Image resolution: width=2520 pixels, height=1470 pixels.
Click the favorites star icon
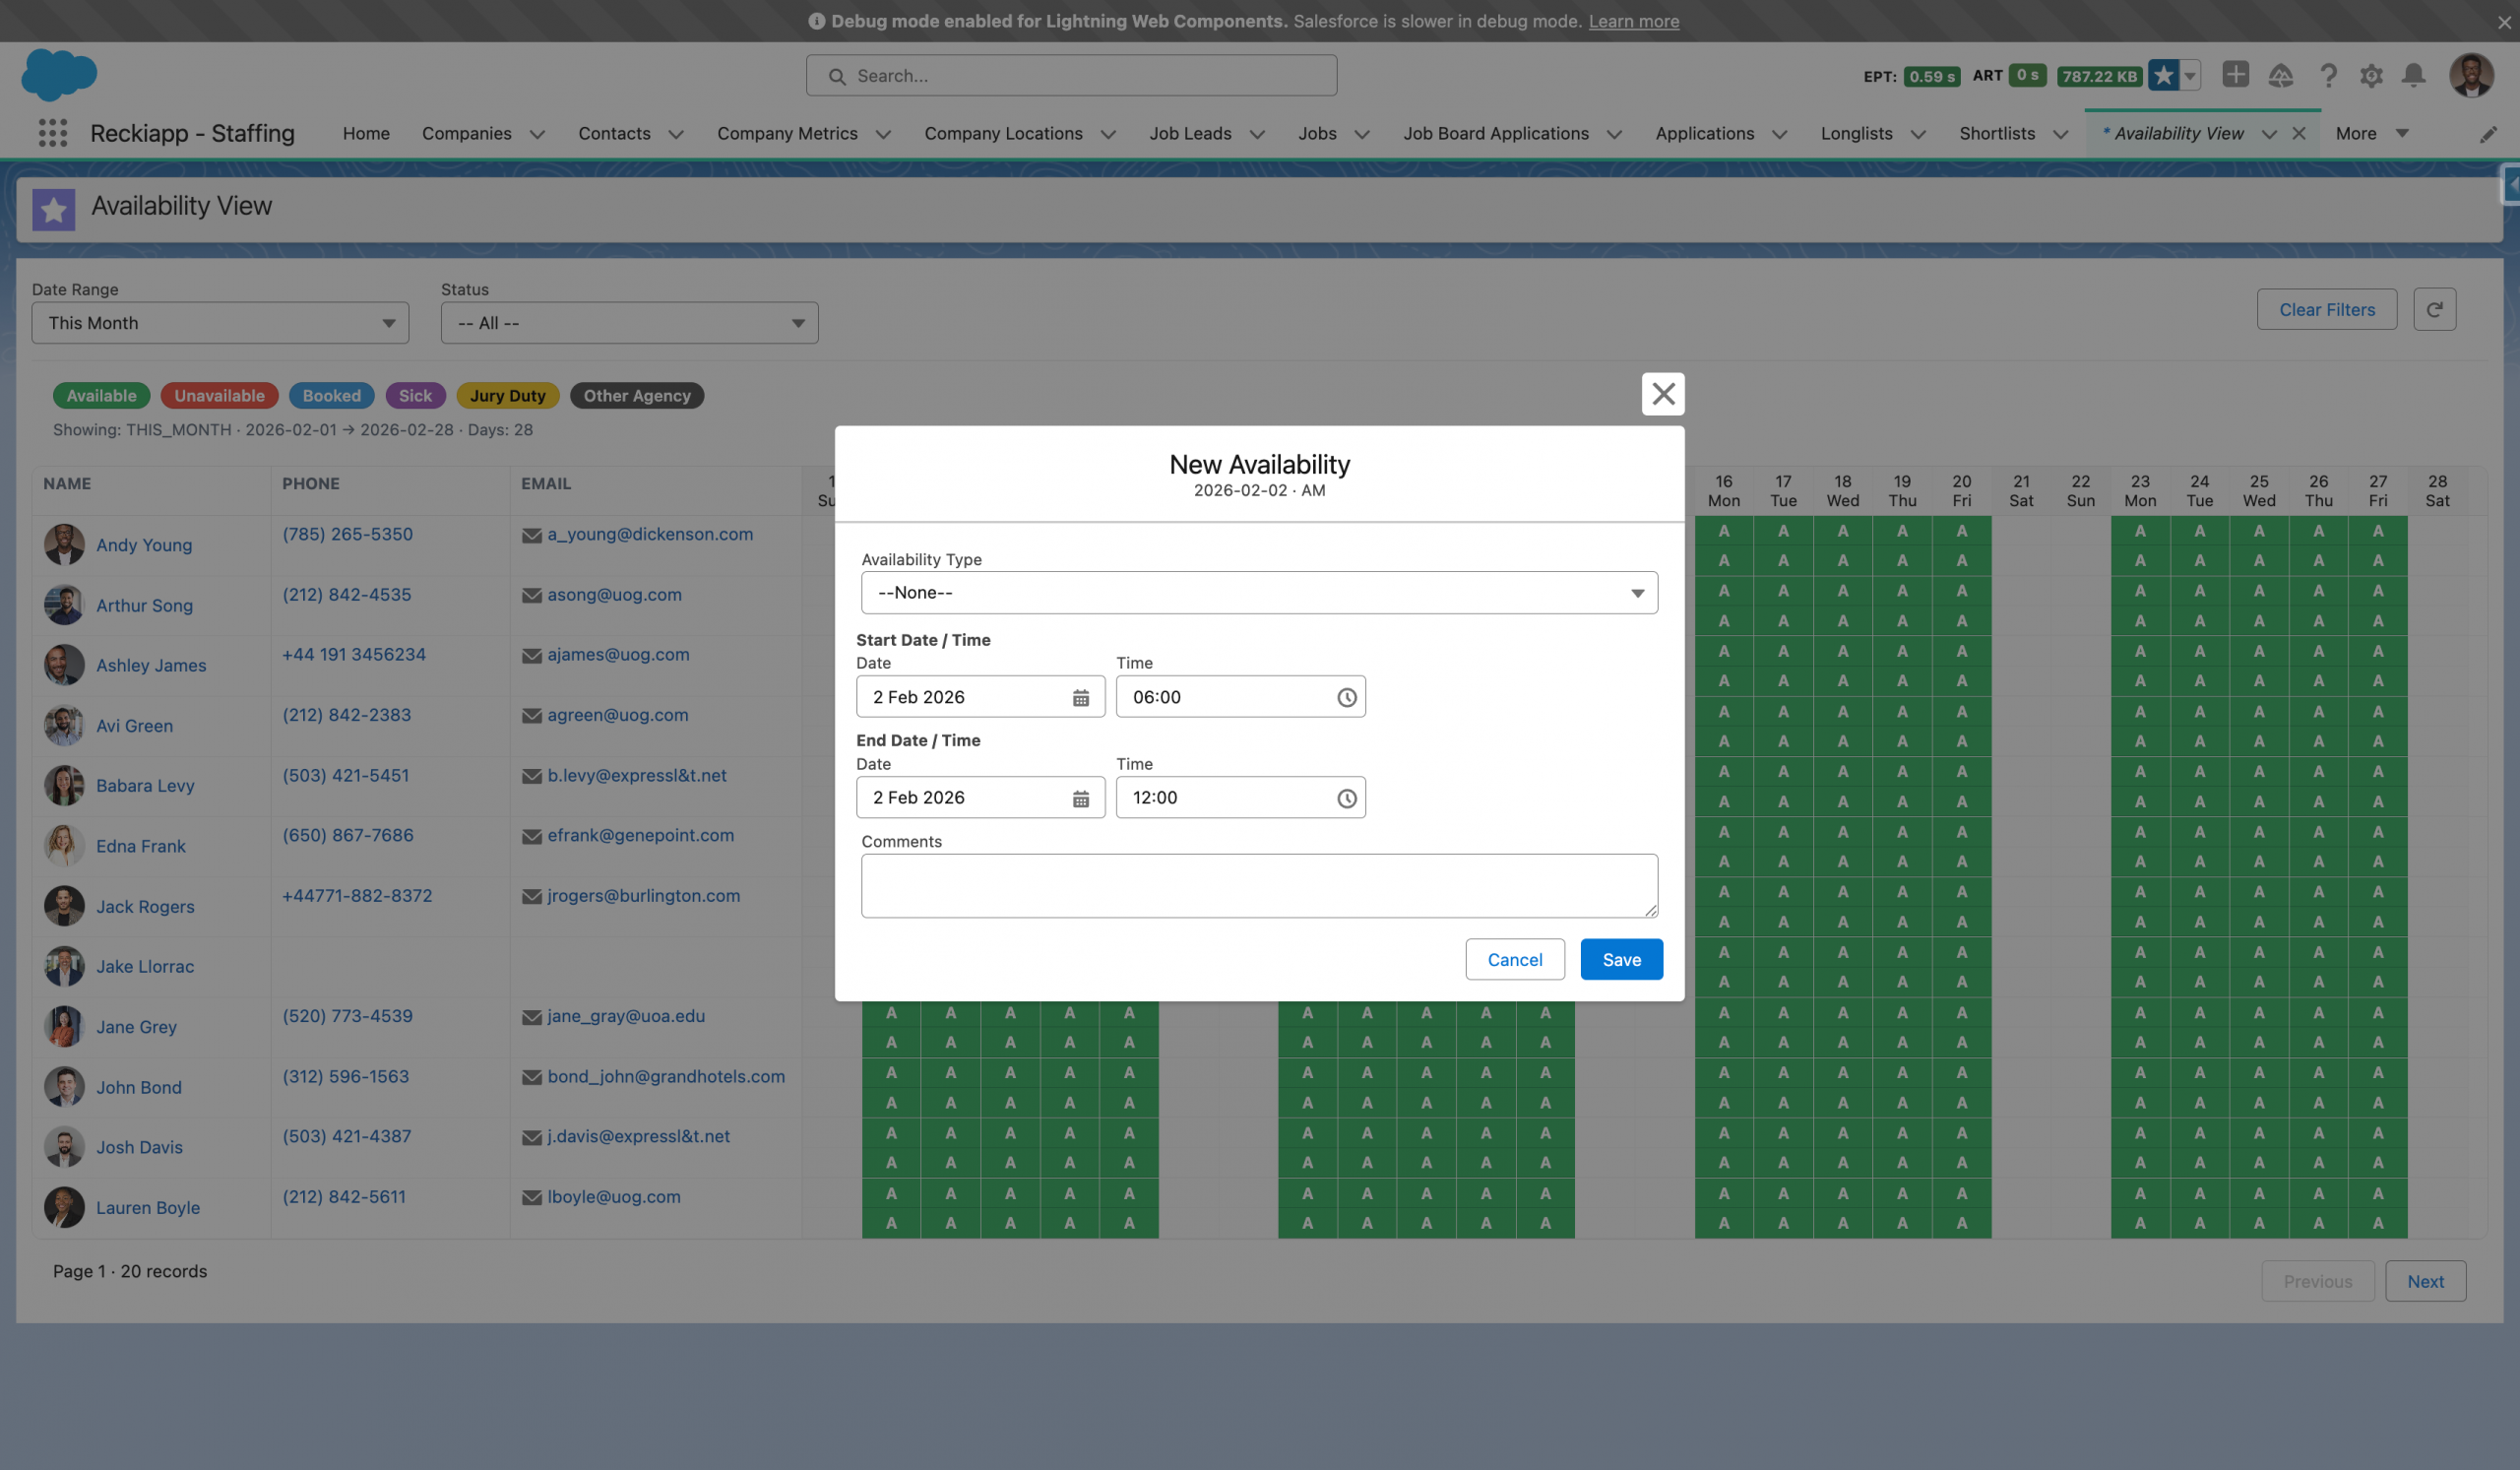2163,75
